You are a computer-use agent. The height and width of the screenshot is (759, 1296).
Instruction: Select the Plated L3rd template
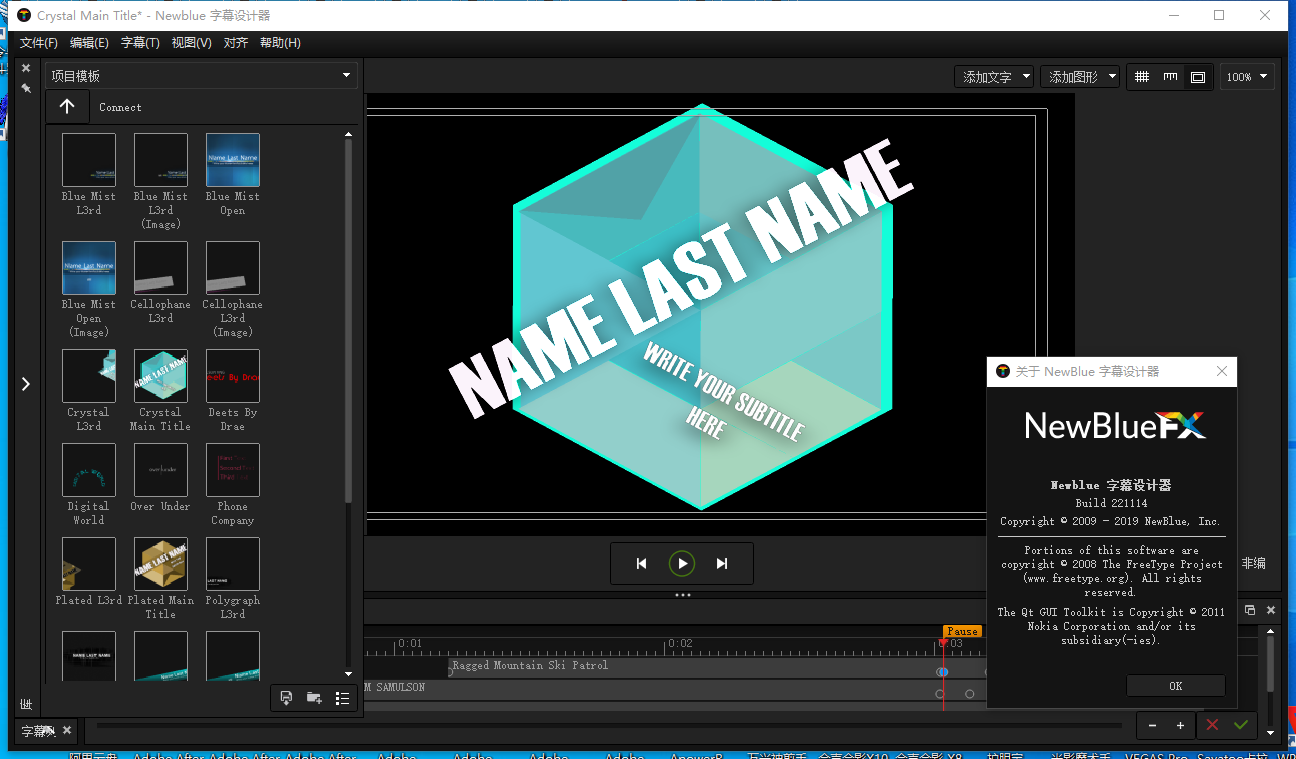tap(89, 571)
